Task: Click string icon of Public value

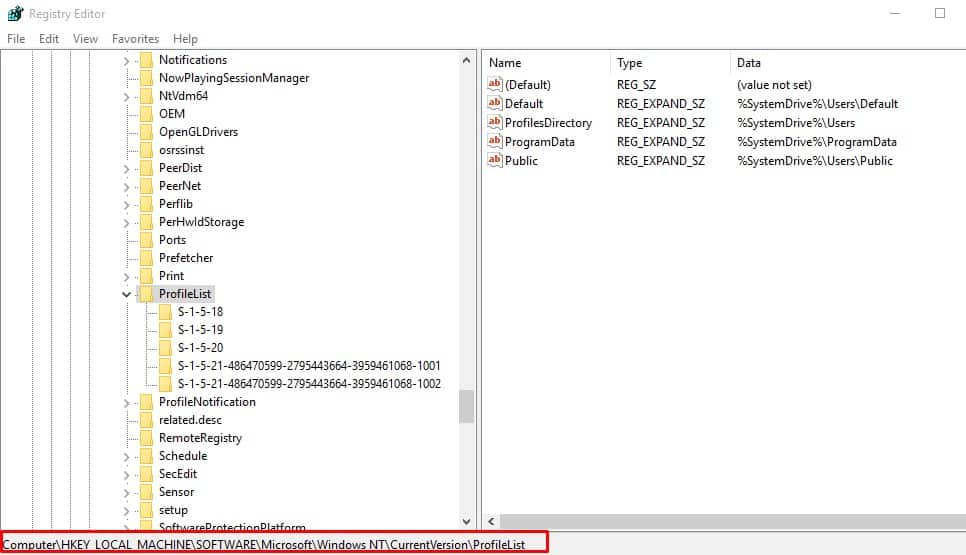Action: click(x=495, y=161)
